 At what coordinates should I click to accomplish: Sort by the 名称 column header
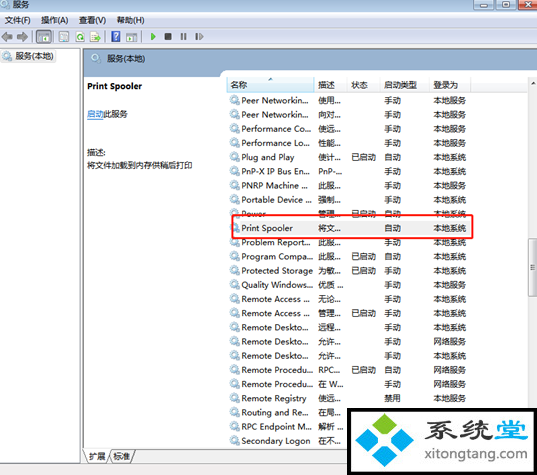[270, 85]
